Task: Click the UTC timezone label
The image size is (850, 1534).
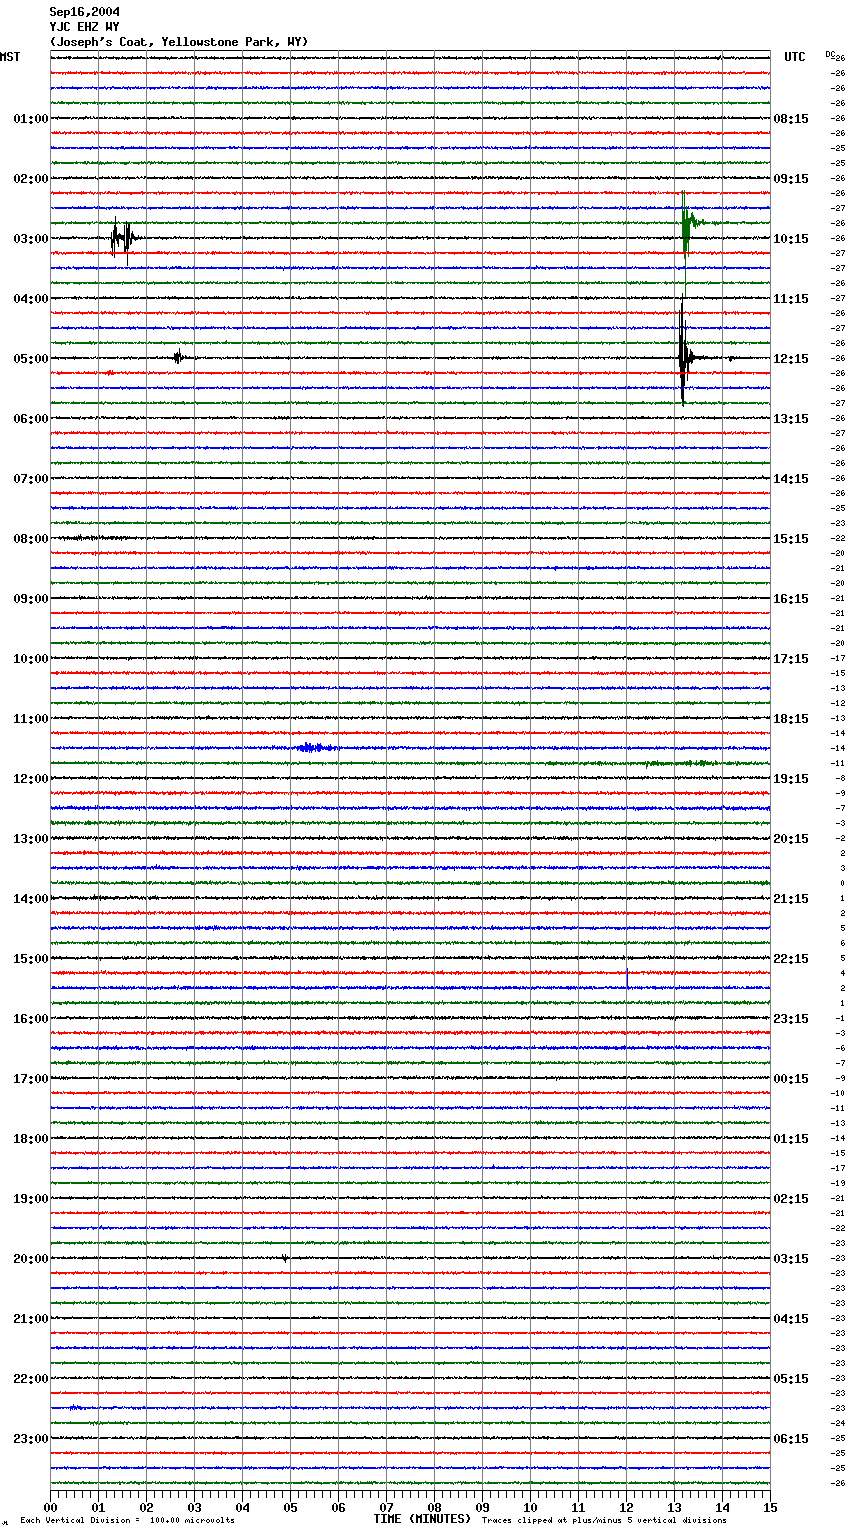Action: click(x=794, y=57)
